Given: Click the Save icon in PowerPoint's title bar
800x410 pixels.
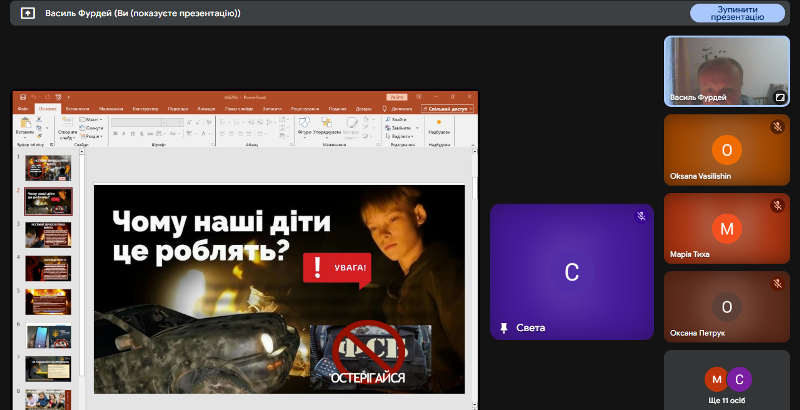Looking at the screenshot, I should tap(21, 97).
